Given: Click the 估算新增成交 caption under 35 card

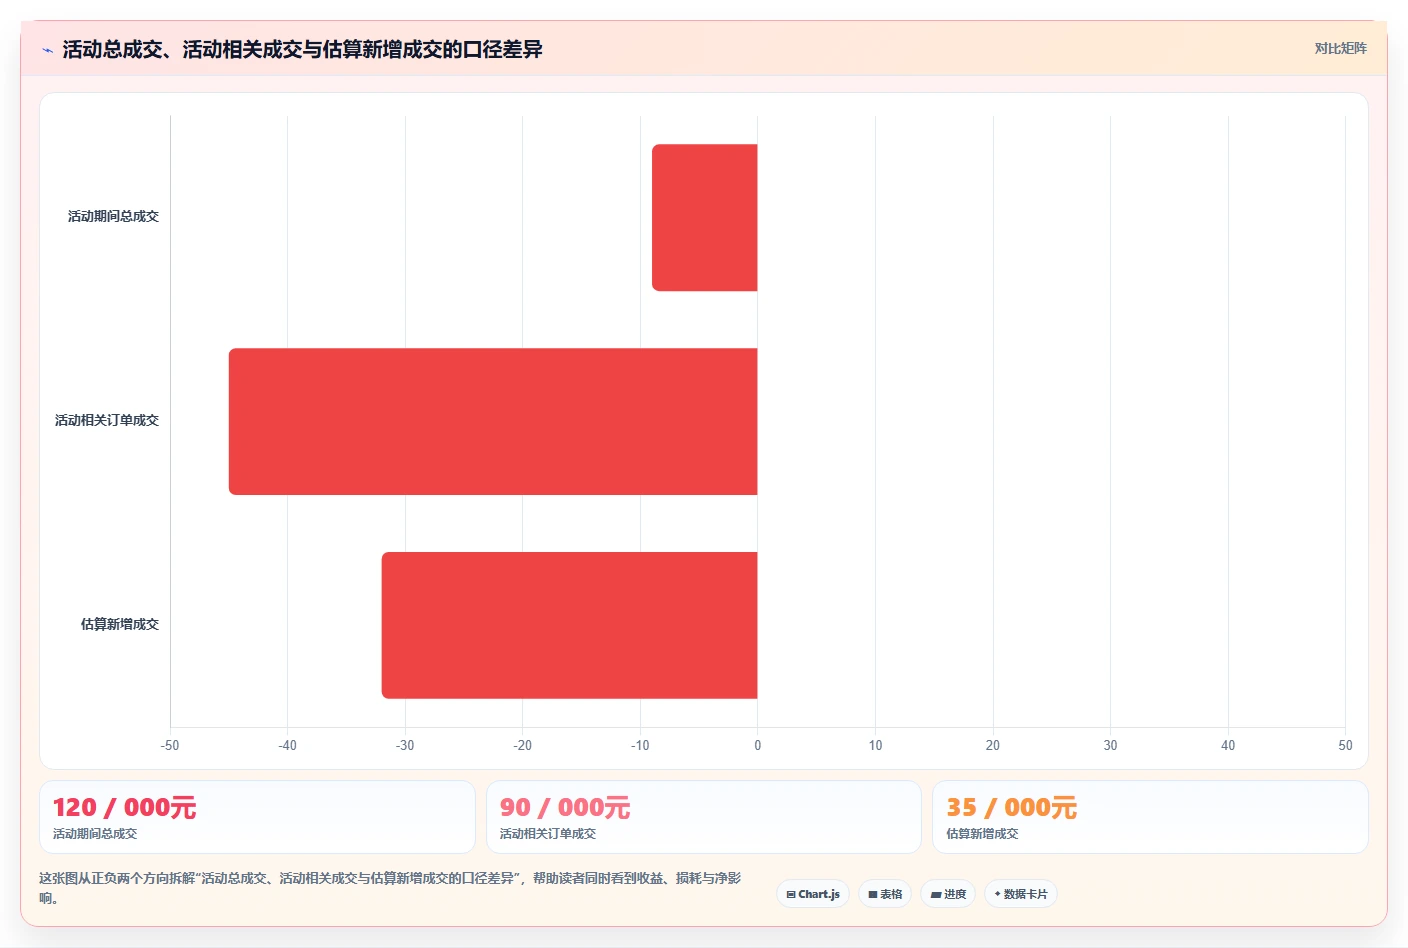Looking at the screenshot, I should (983, 833).
